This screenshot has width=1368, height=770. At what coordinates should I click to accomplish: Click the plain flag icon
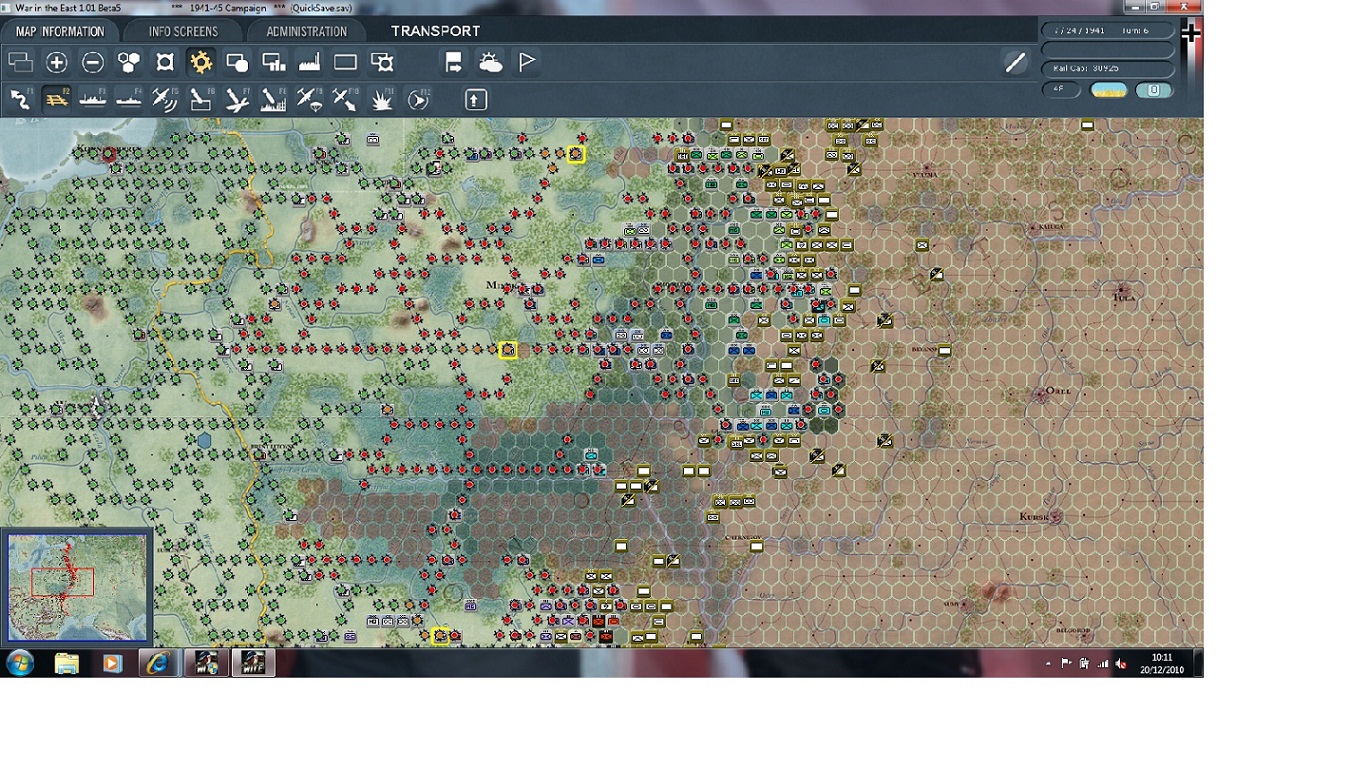click(526, 63)
